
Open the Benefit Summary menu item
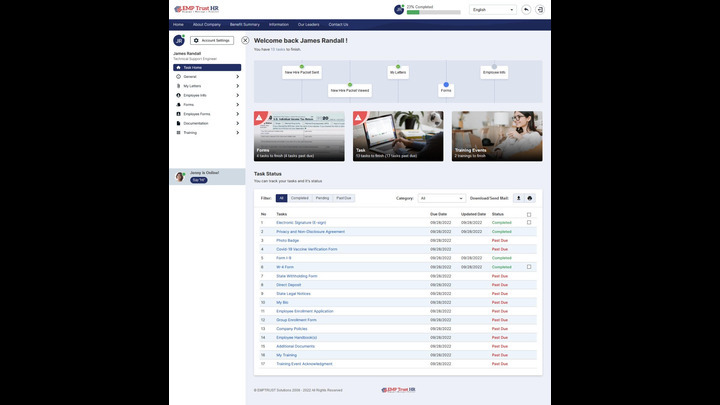244,24
